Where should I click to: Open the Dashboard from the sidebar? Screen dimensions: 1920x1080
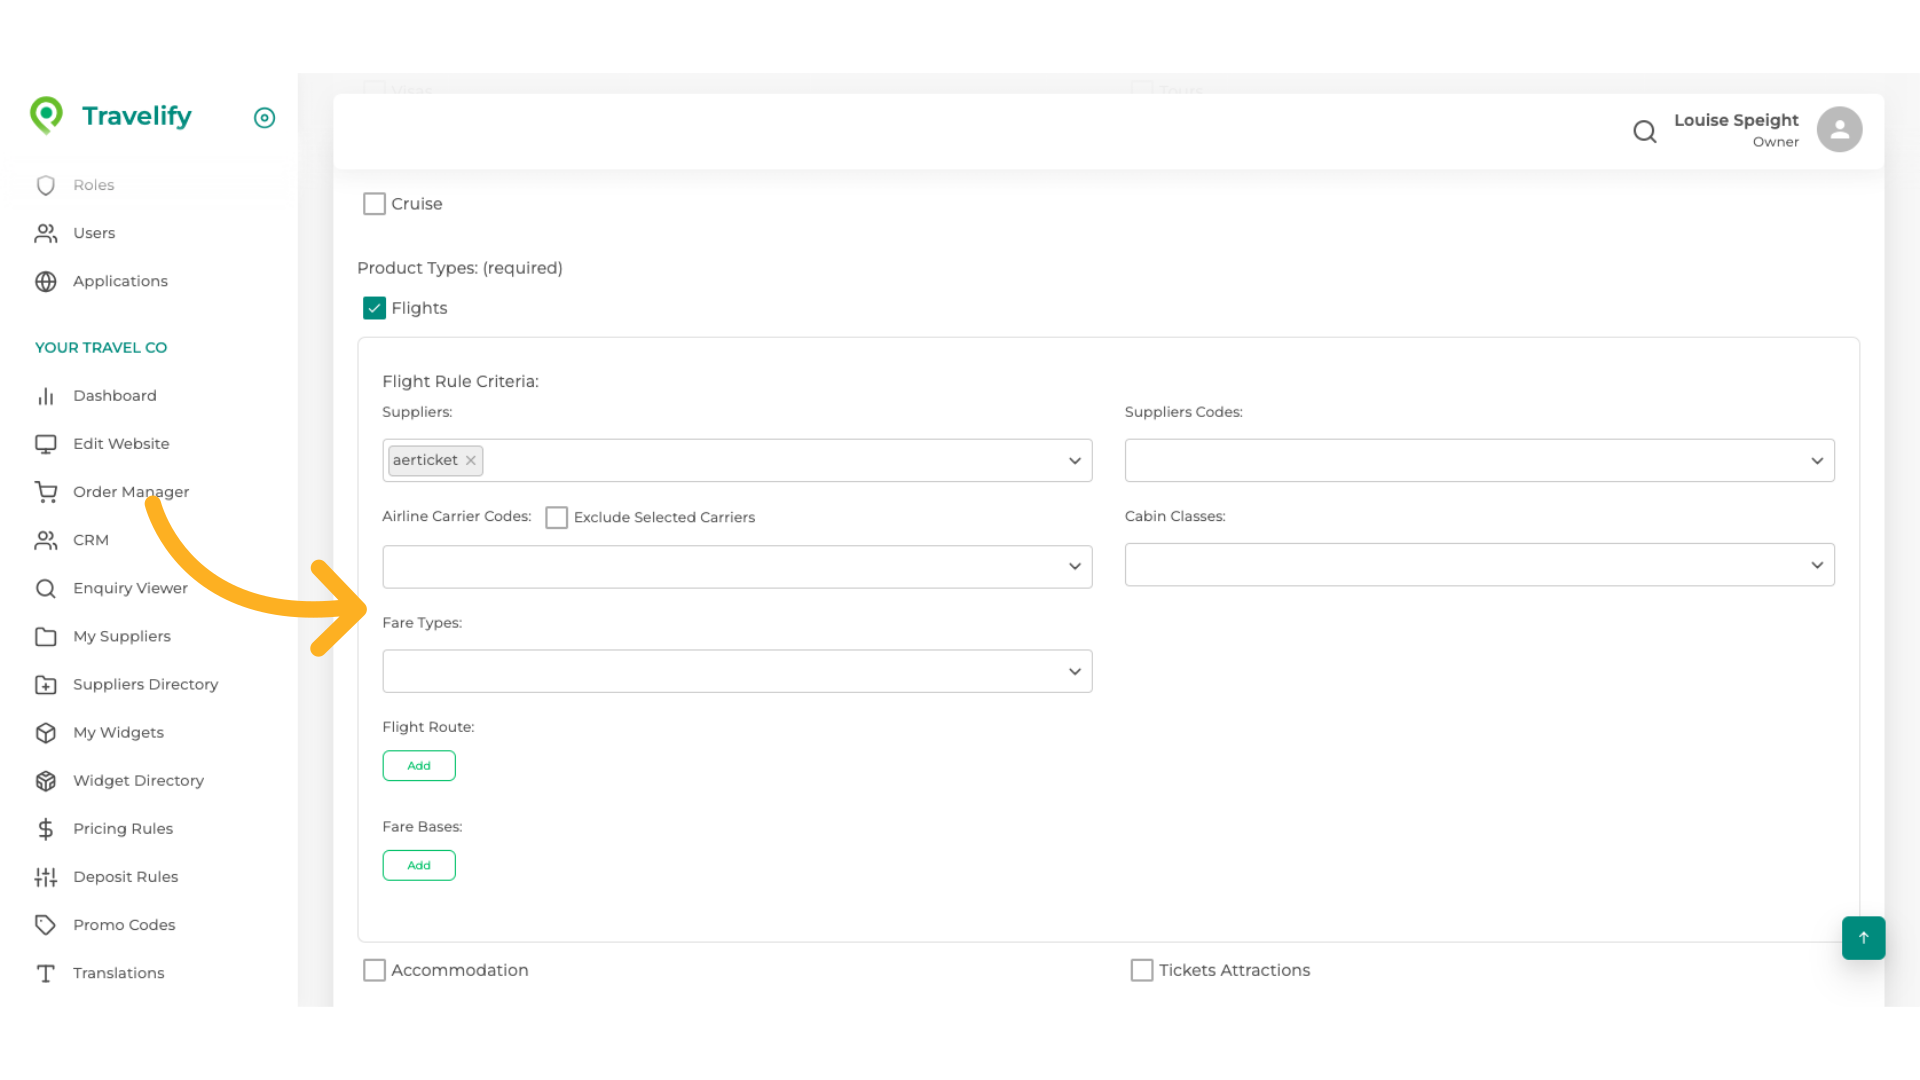point(114,395)
